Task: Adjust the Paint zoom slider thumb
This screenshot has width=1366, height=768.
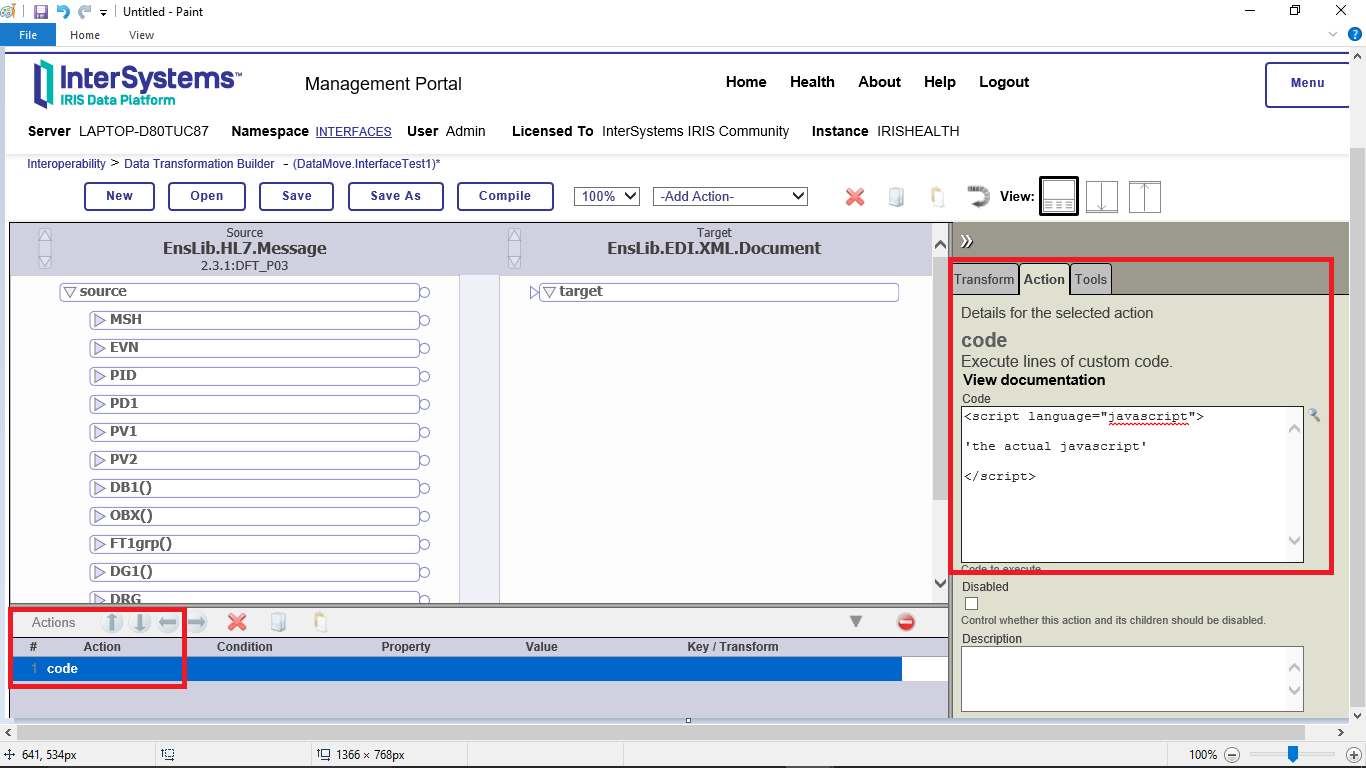Action: pyautogui.click(x=1292, y=754)
